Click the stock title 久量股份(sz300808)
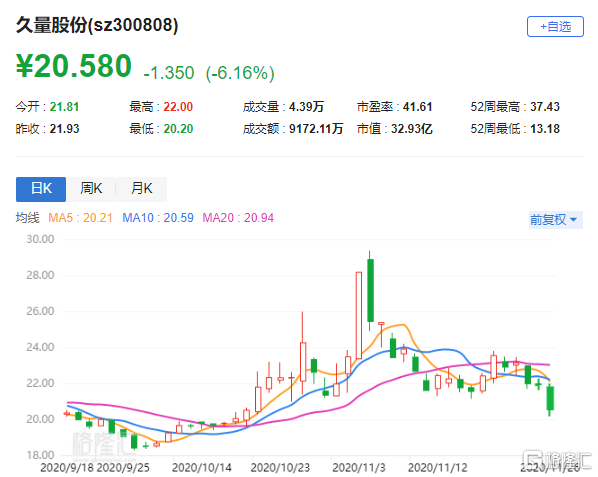598x477 pixels. pos(97,26)
